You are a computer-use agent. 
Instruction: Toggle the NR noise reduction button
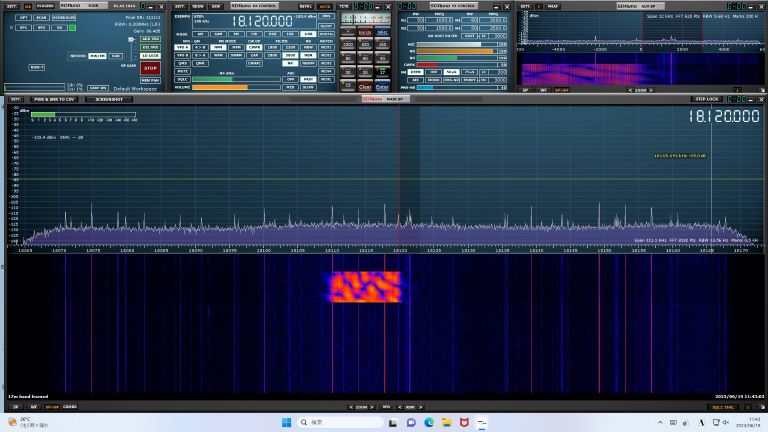tap(290, 63)
